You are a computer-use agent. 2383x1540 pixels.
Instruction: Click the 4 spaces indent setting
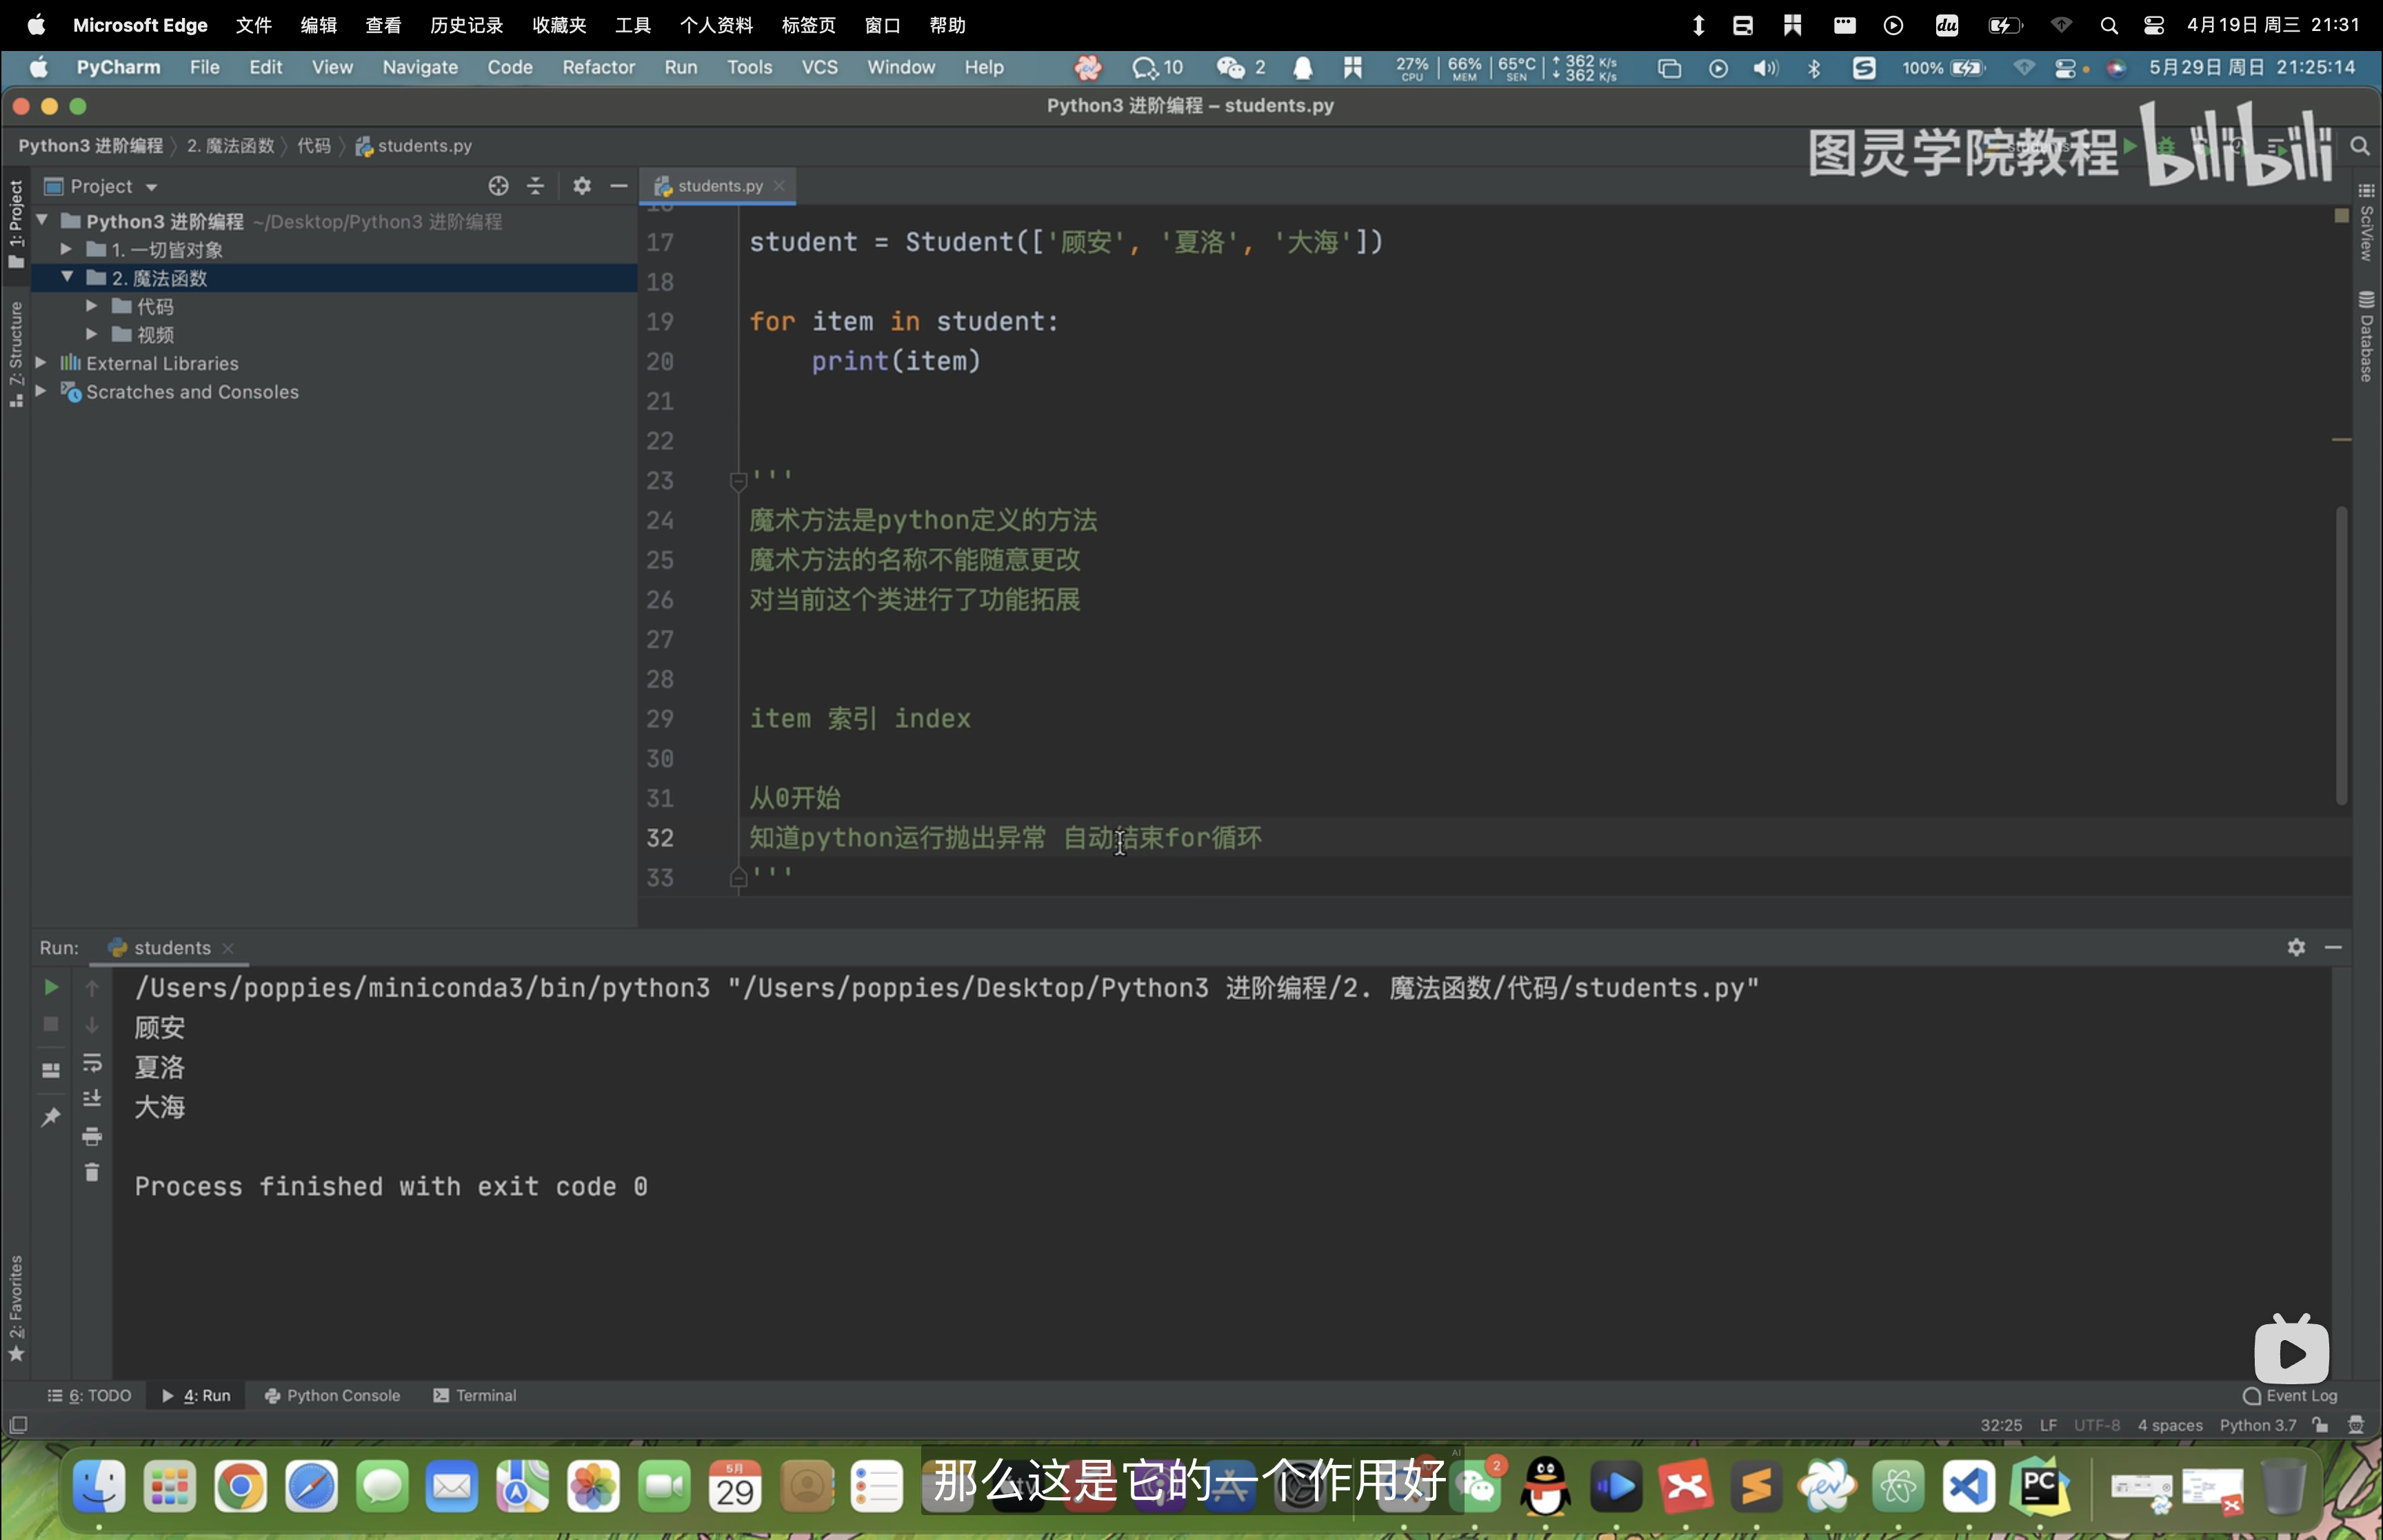[2170, 1425]
